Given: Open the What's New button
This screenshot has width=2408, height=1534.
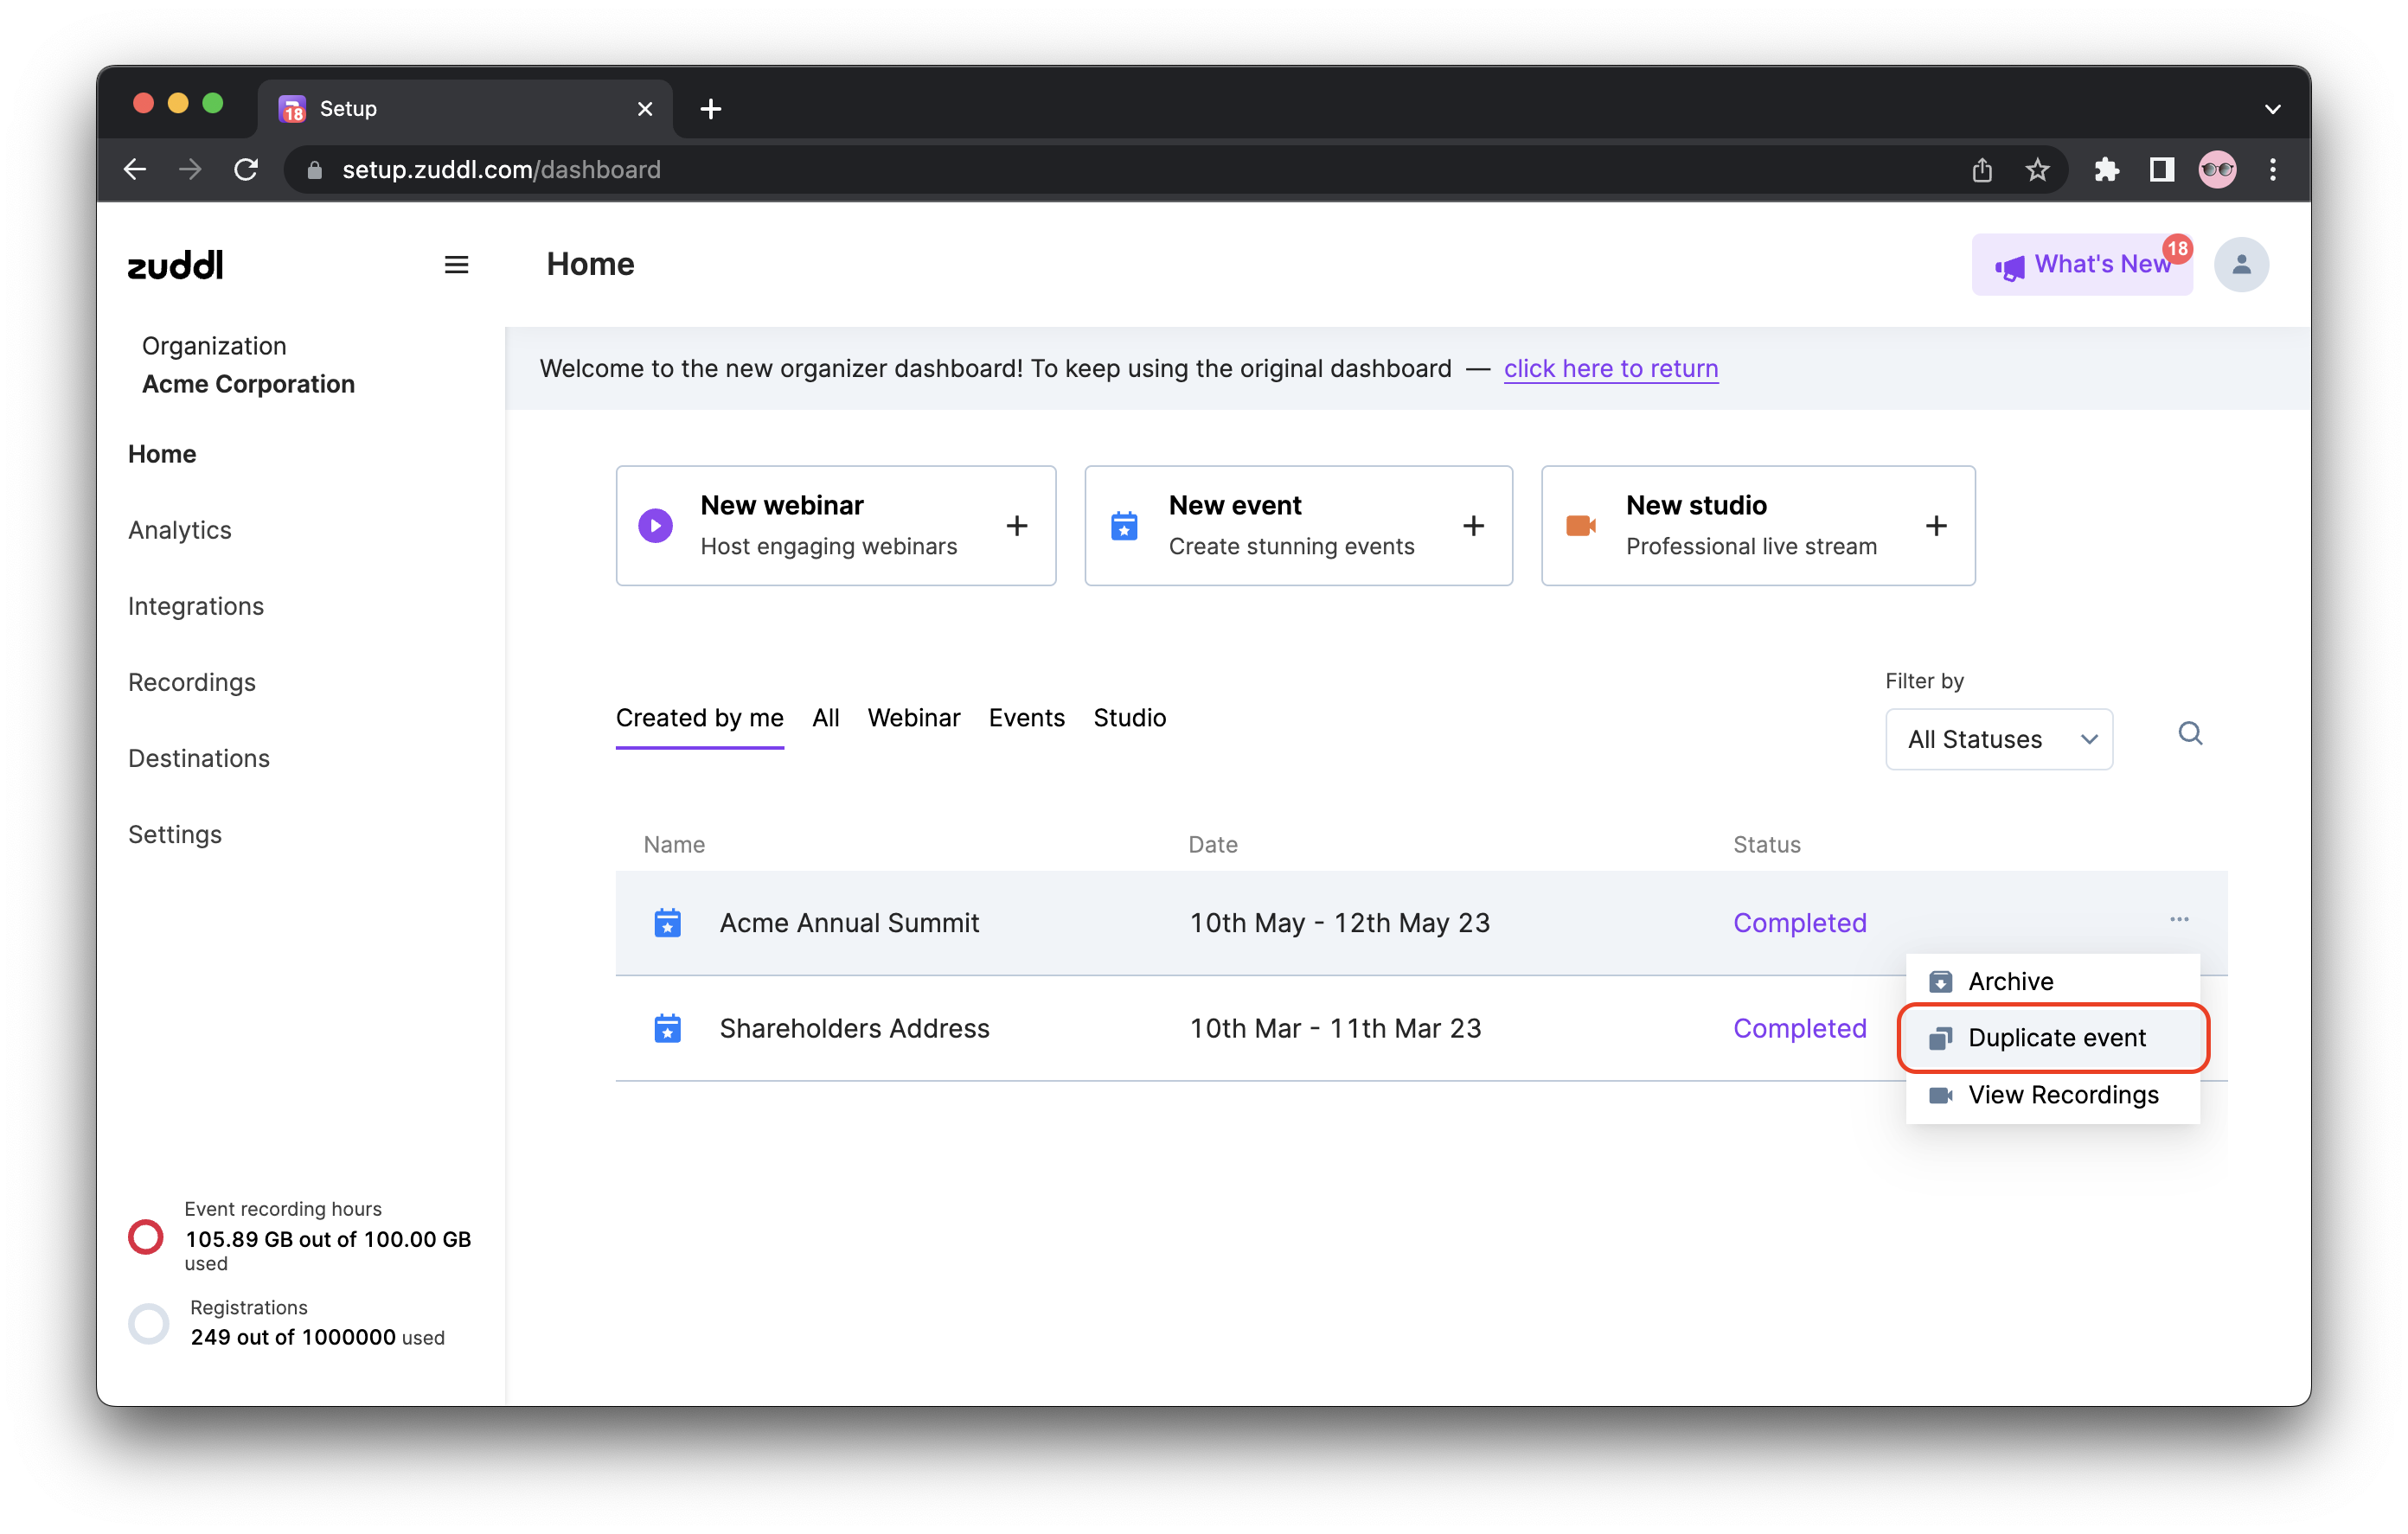Looking at the screenshot, I should (2081, 265).
